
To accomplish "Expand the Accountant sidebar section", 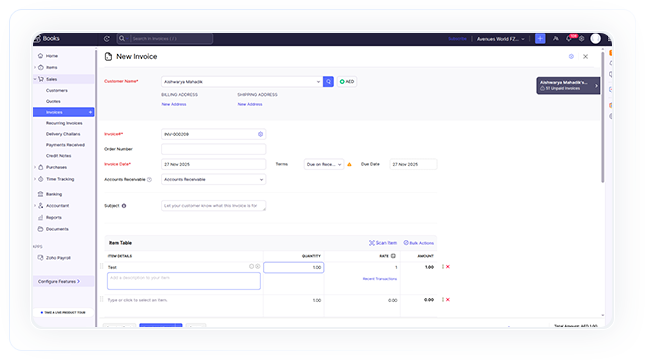I will 35,205.
